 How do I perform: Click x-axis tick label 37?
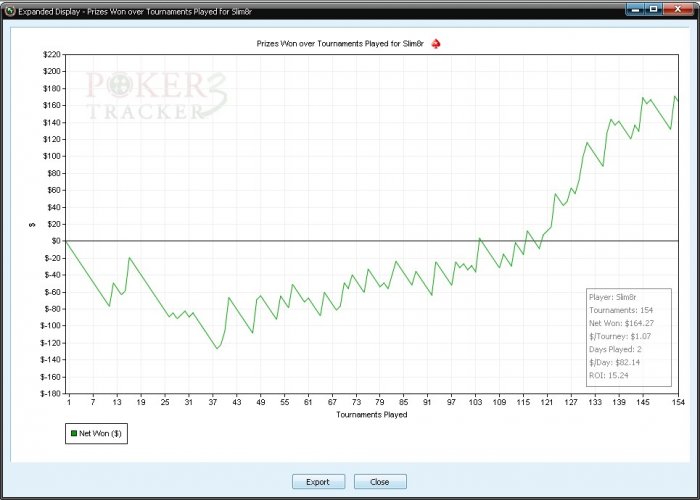click(x=213, y=402)
